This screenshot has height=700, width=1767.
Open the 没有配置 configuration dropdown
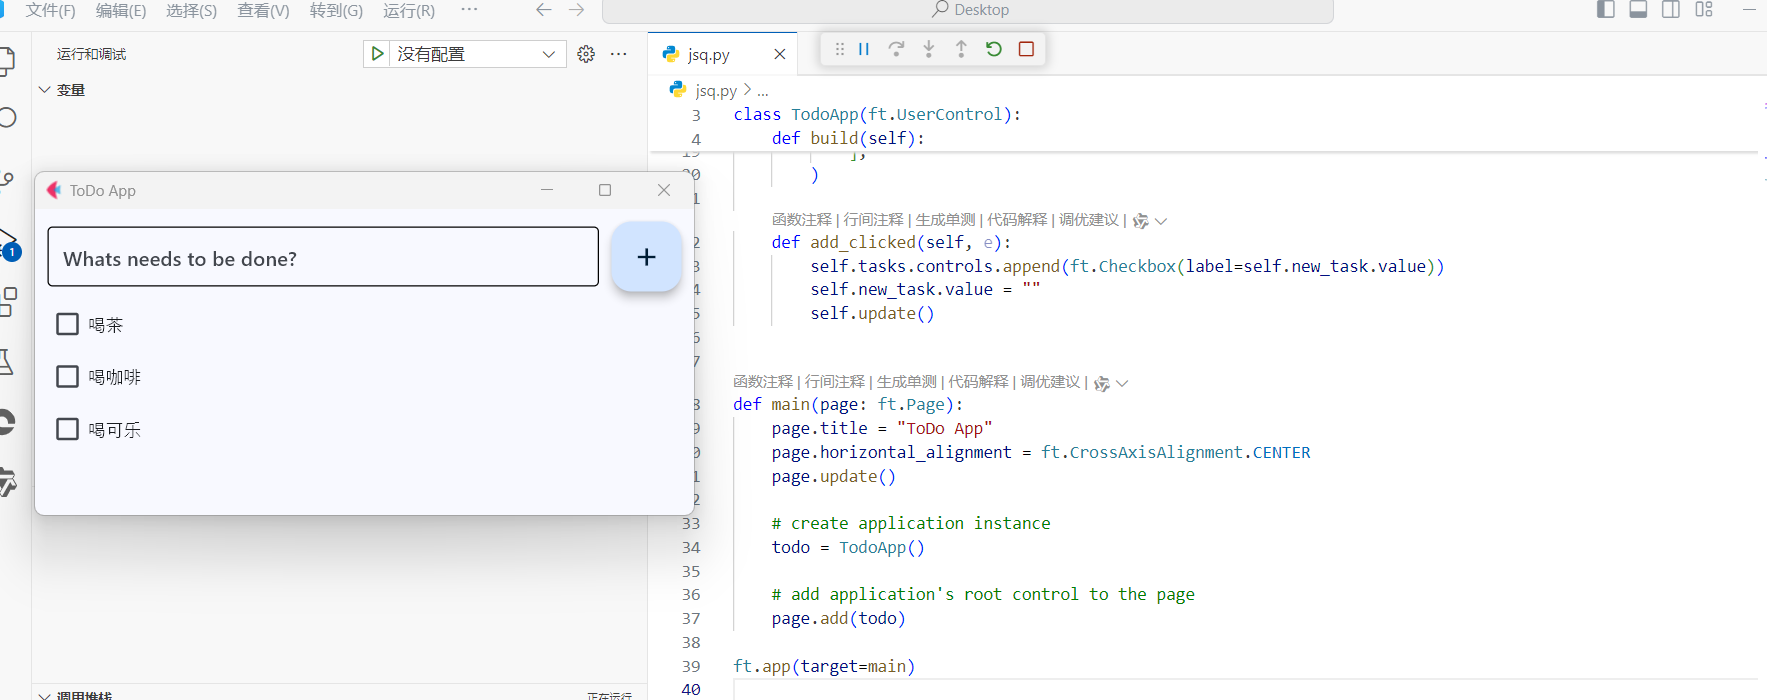coord(548,54)
